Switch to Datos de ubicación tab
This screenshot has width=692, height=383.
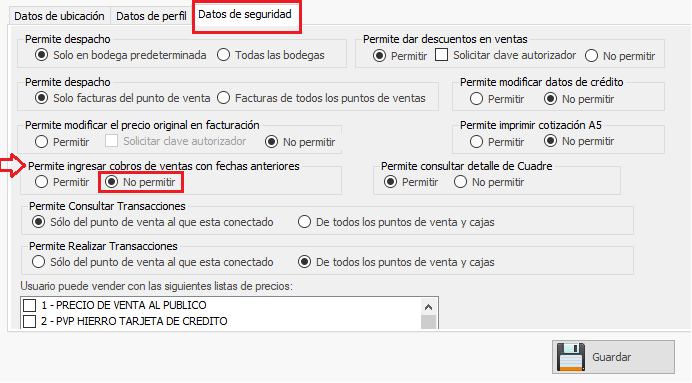coord(59,16)
